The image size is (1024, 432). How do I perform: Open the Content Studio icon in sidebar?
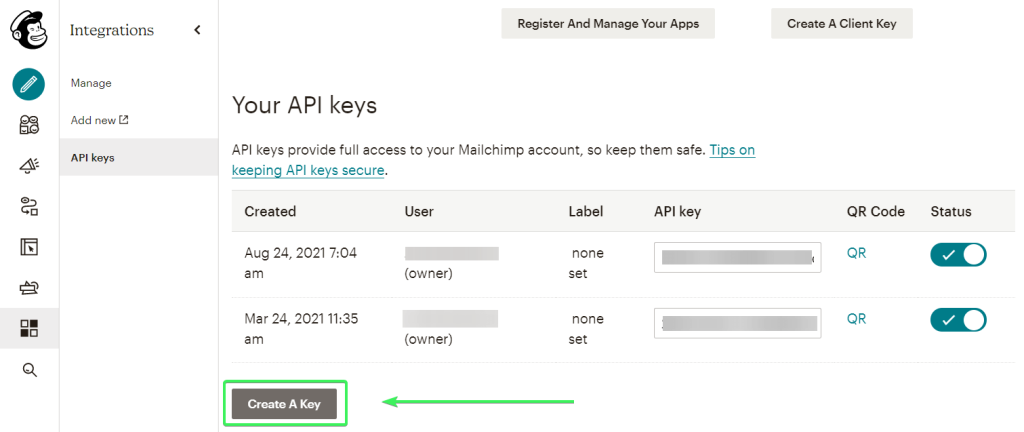click(x=29, y=288)
